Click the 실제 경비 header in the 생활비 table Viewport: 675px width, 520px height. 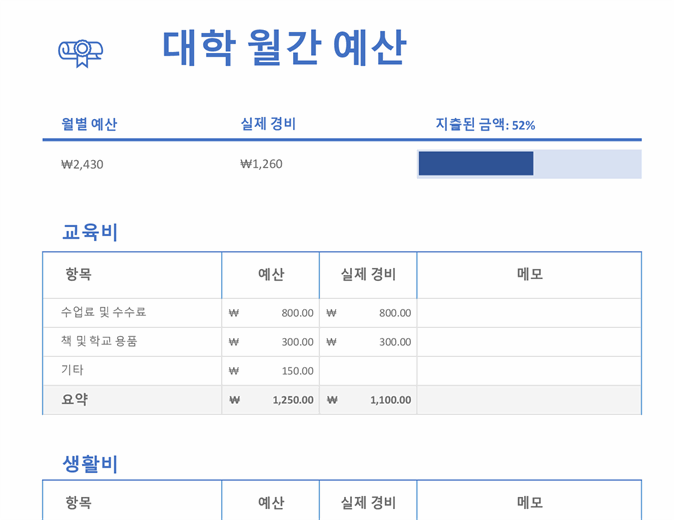pos(368,502)
